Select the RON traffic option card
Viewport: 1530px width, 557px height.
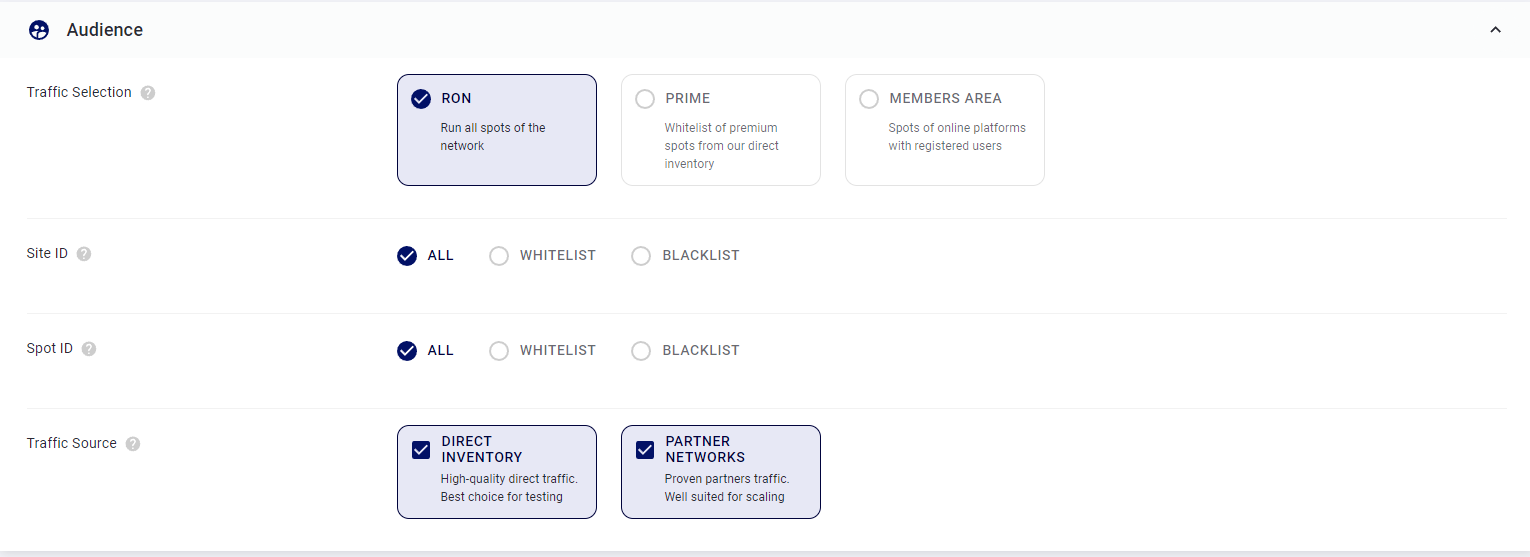pos(497,130)
